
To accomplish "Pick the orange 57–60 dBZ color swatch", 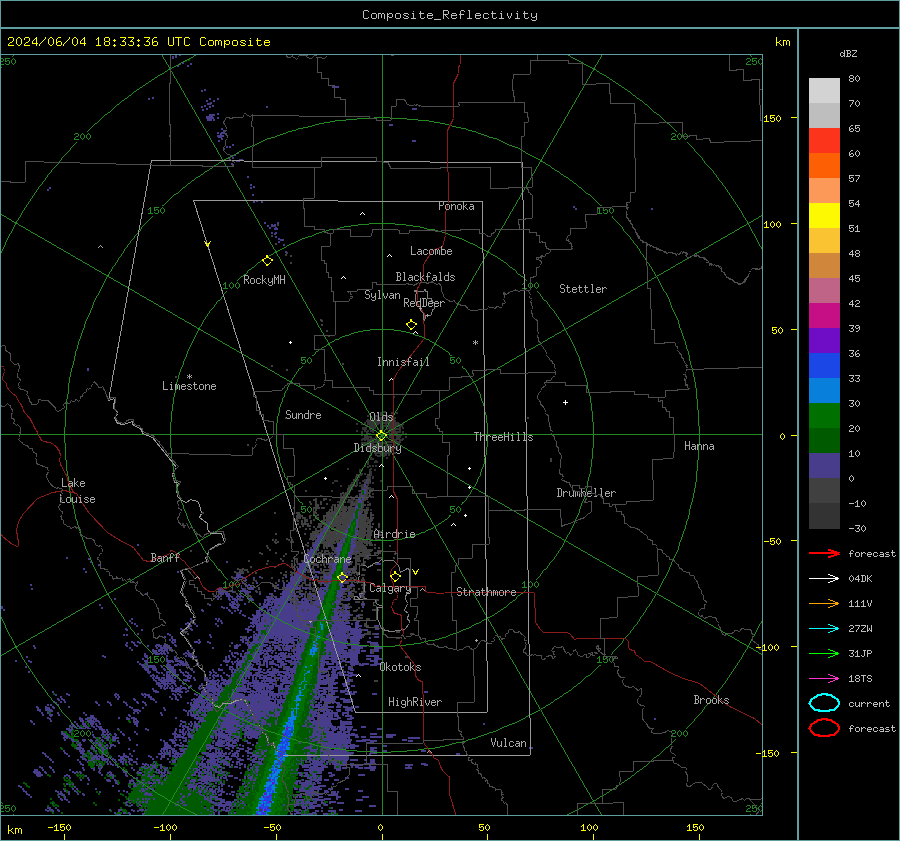I will point(824,166).
